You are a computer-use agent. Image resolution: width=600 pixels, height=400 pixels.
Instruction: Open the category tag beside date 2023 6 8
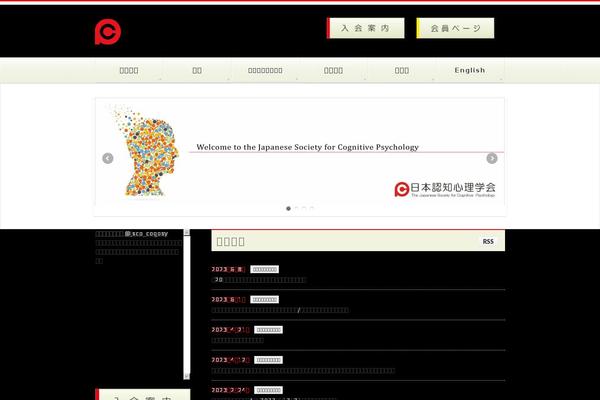(264, 269)
